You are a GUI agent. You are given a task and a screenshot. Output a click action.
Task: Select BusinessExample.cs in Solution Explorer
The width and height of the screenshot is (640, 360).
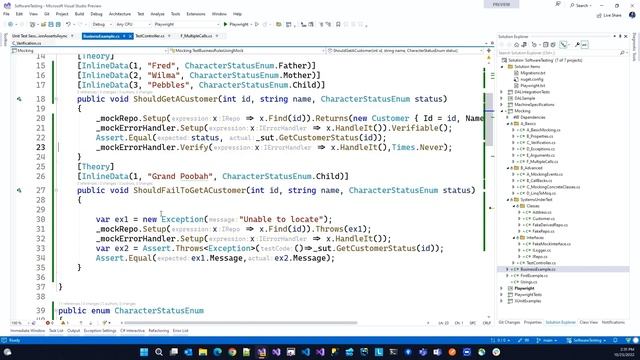pyautogui.click(x=538, y=269)
